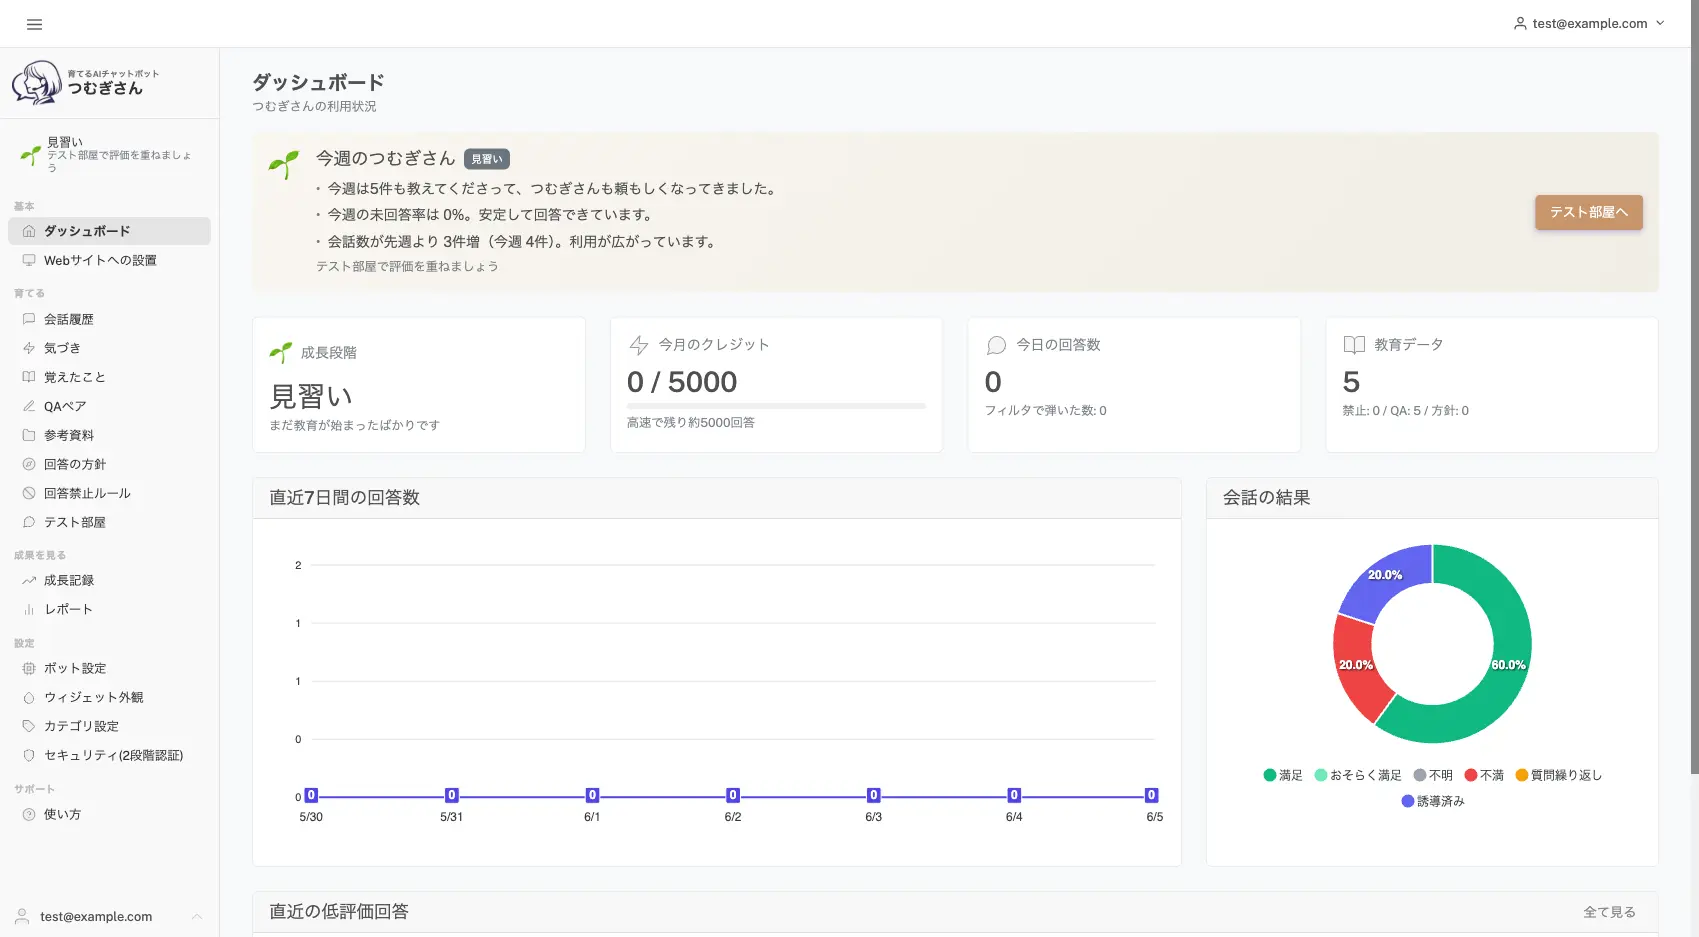The image size is (1699, 937).
Task: Click the 成長記録 trend icon
Action: click(29, 580)
